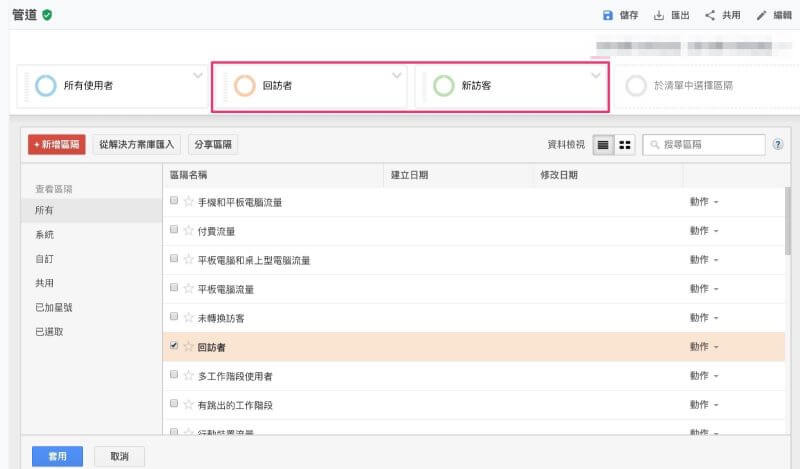Click the green verified shield icon
800x469 pixels.
[47, 15]
